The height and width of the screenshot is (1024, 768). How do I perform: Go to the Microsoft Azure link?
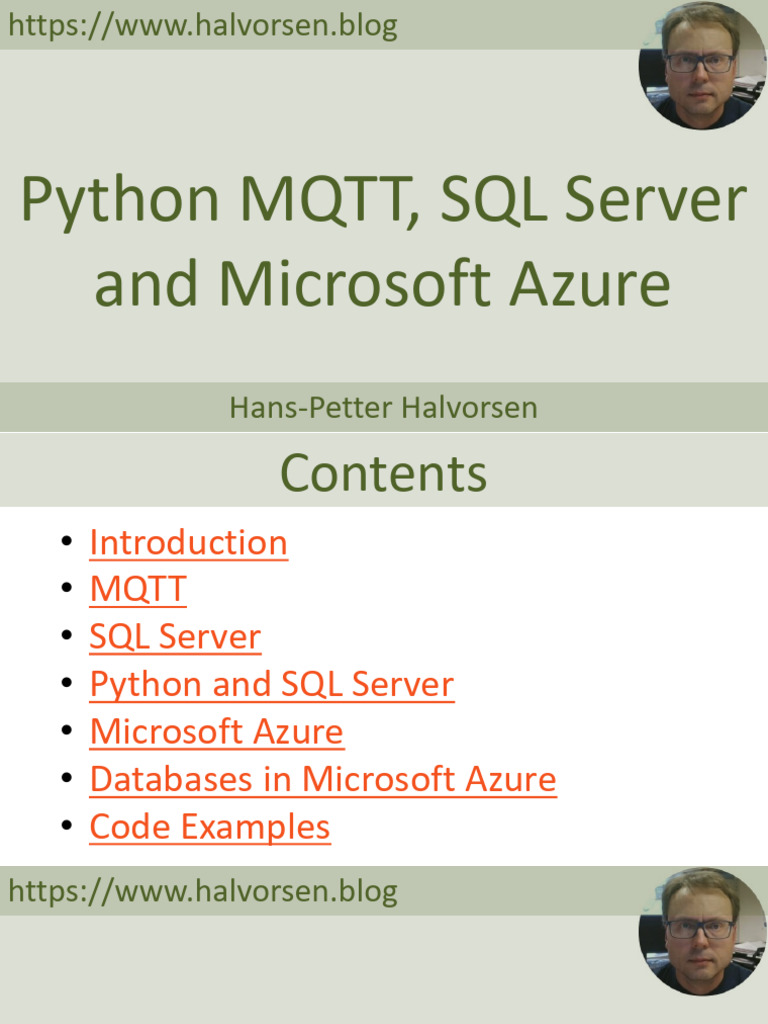(x=216, y=732)
